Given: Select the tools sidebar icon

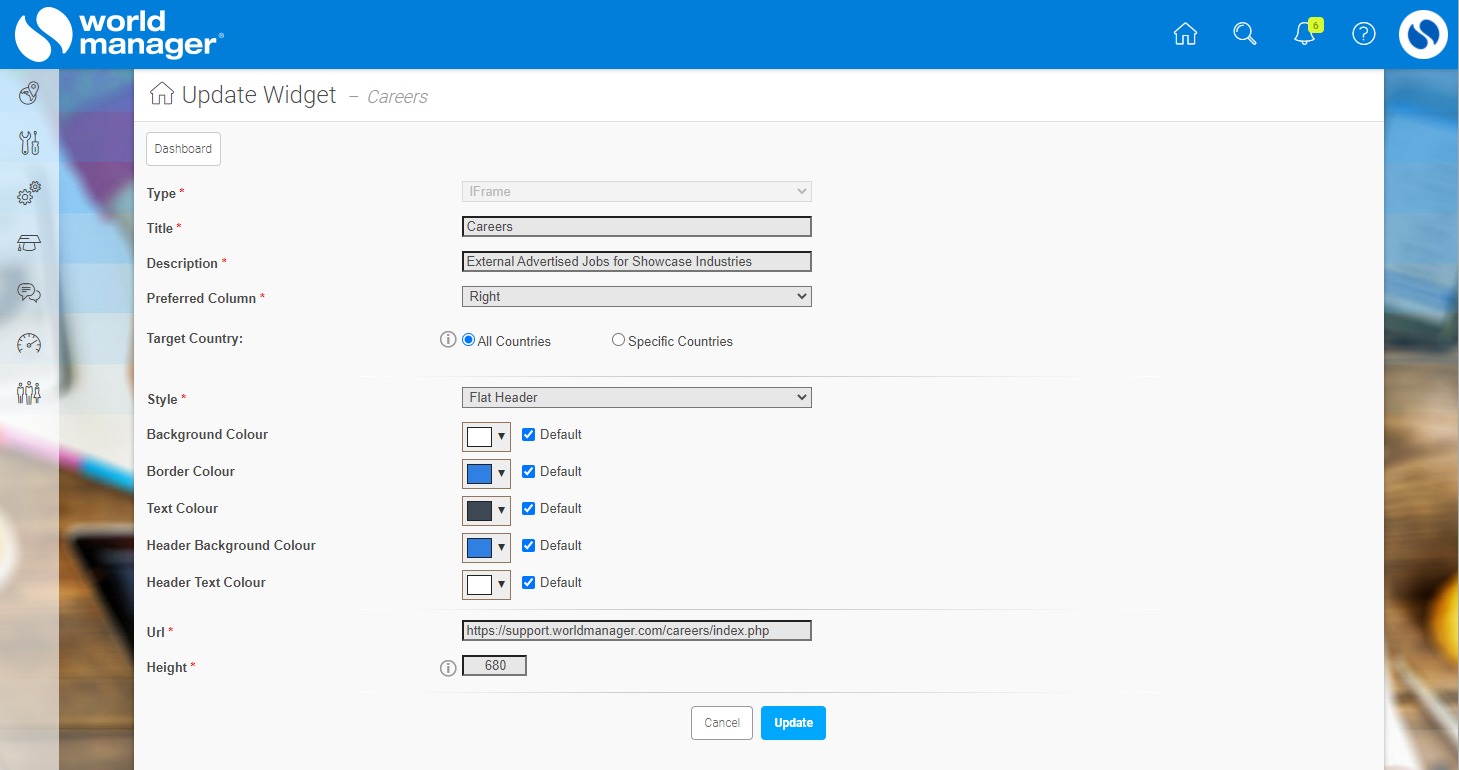Looking at the screenshot, I should 28,143.
